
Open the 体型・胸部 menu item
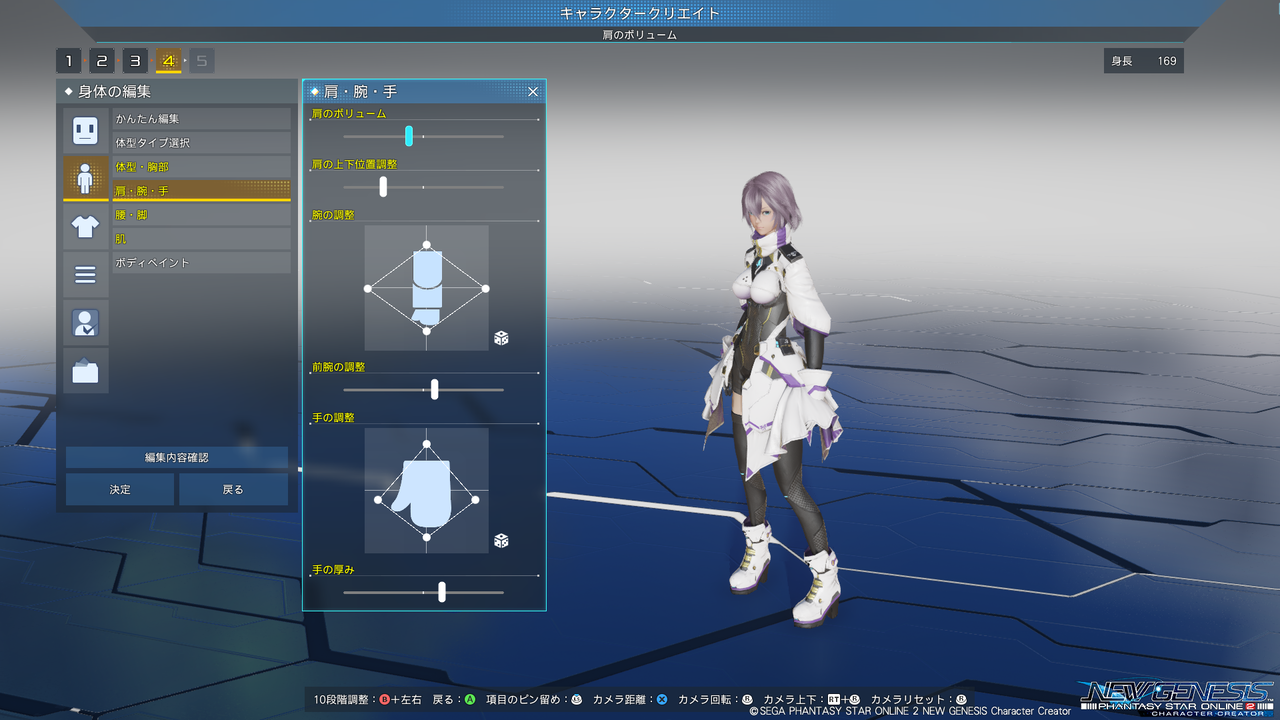201,167
